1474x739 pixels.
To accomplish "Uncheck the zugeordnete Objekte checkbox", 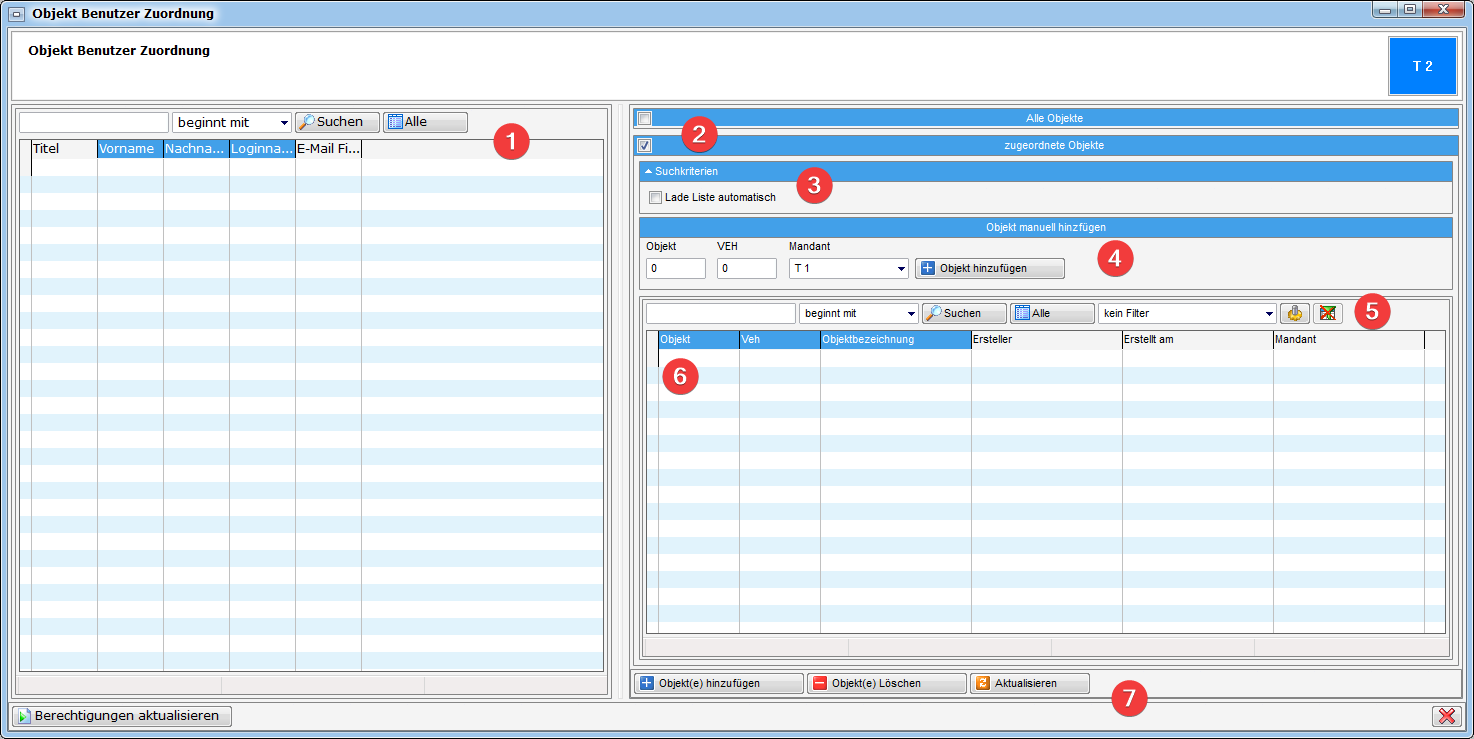I will point(645,145).
